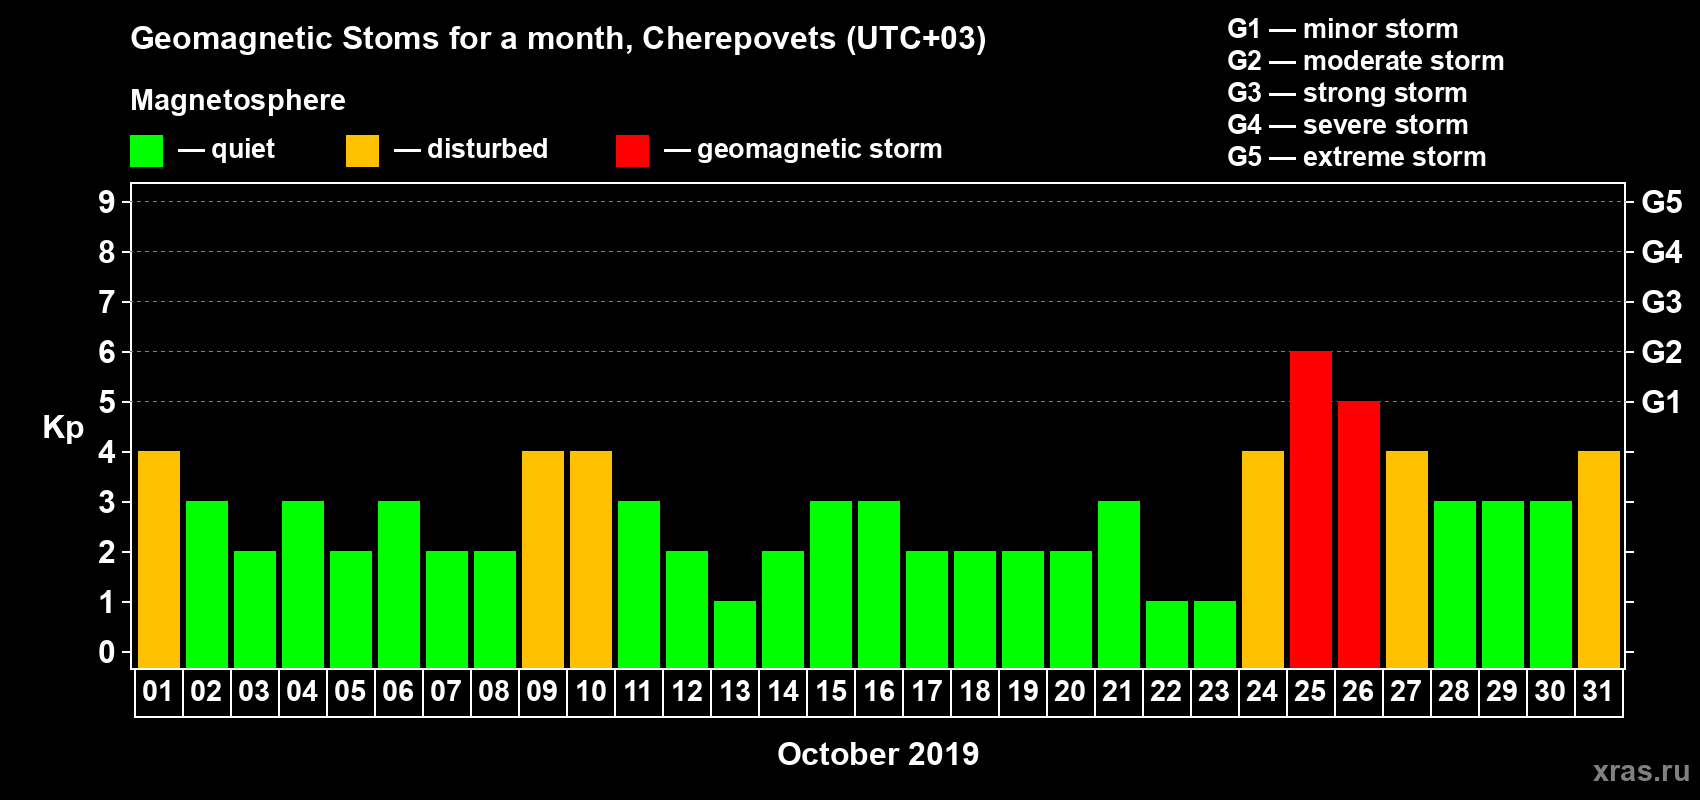
Task: Select the orange bar for October 01
Action: 159,560
